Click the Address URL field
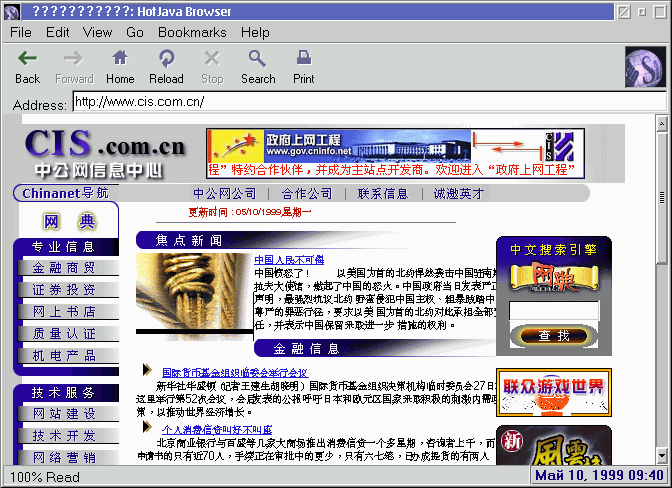Viewport: 672px width, 488px height. point(369,102)
